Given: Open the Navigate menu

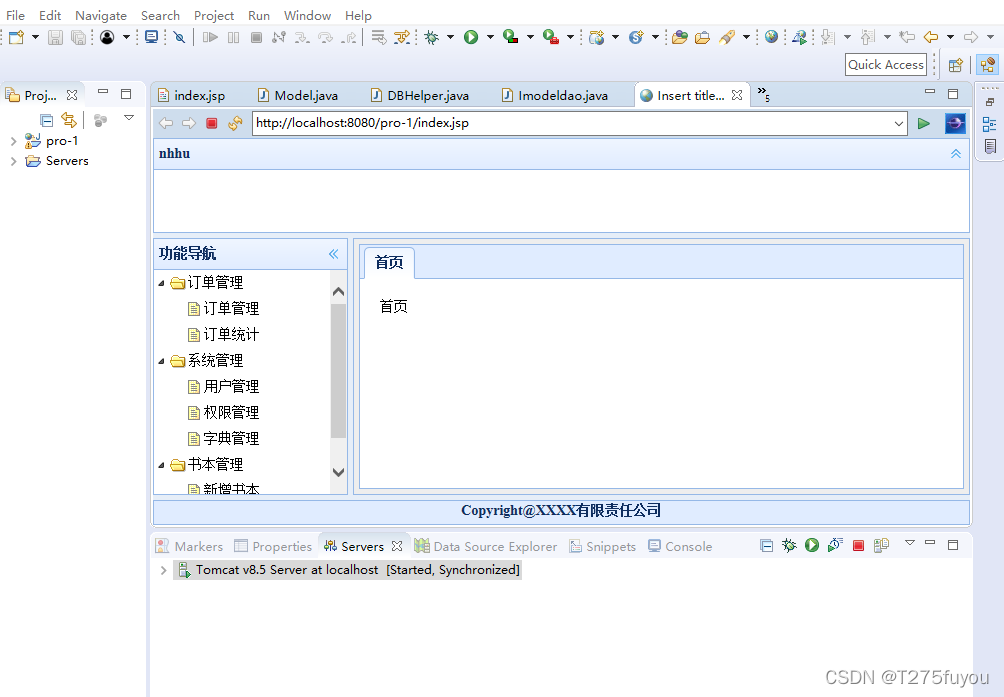Looking at the screenshot, I should (101, 15).
